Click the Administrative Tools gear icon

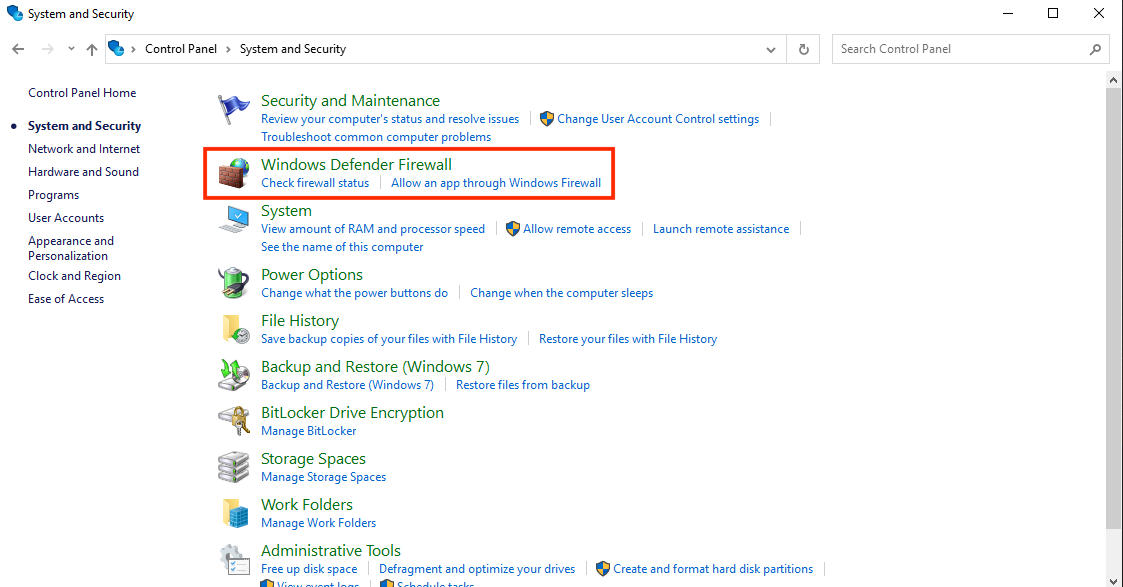(233, 559)
